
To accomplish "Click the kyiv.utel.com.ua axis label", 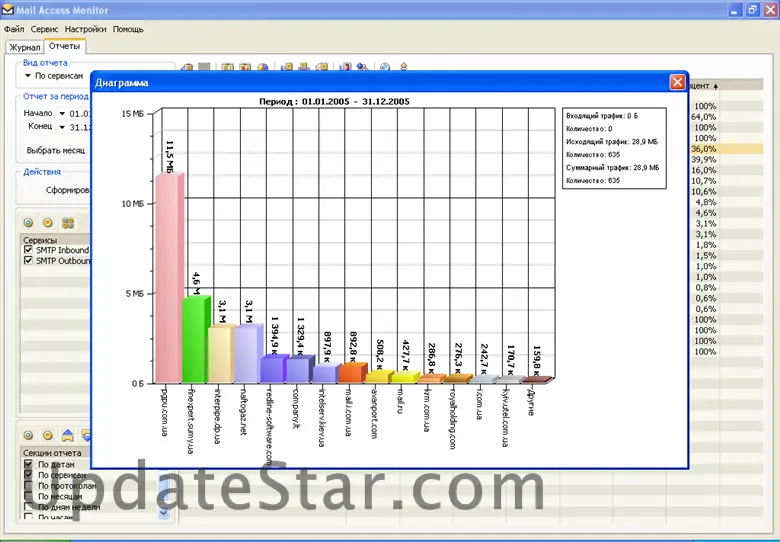I will [505, 417].
